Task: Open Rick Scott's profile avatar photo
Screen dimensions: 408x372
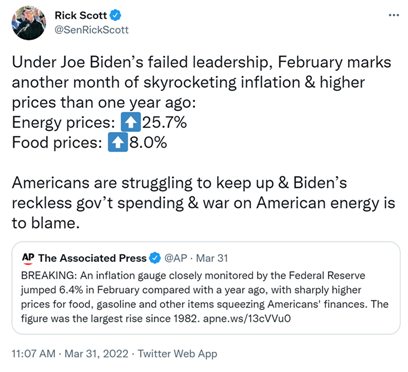Action: click(x=29, y=23)
